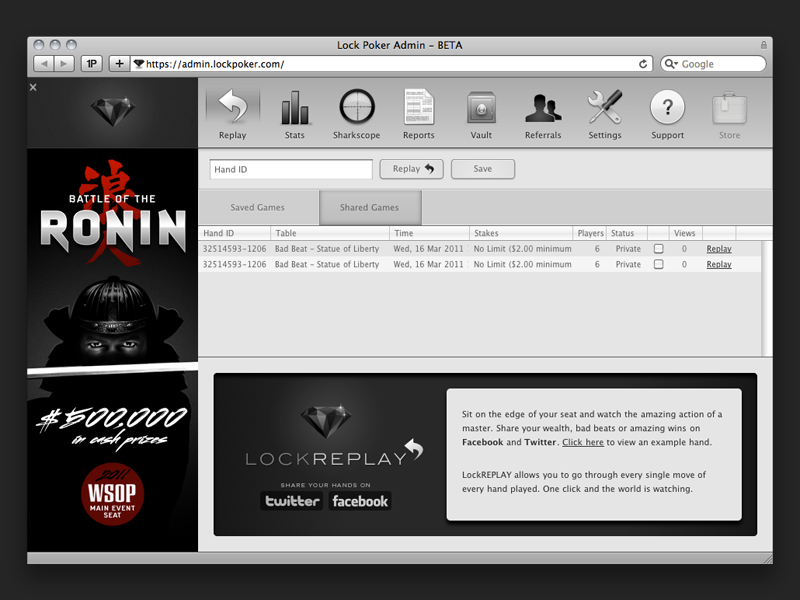
Task: Click the window resize grip corner
Action: (x=768, y=559)
